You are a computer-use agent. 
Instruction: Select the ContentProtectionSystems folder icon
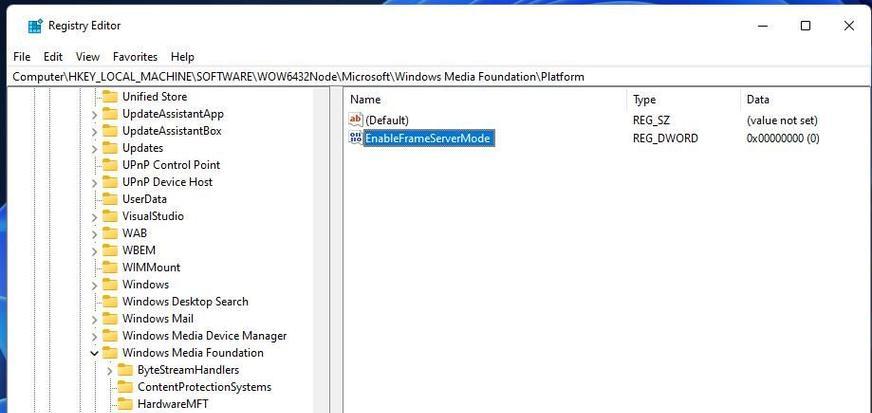(x=126, y=387)
